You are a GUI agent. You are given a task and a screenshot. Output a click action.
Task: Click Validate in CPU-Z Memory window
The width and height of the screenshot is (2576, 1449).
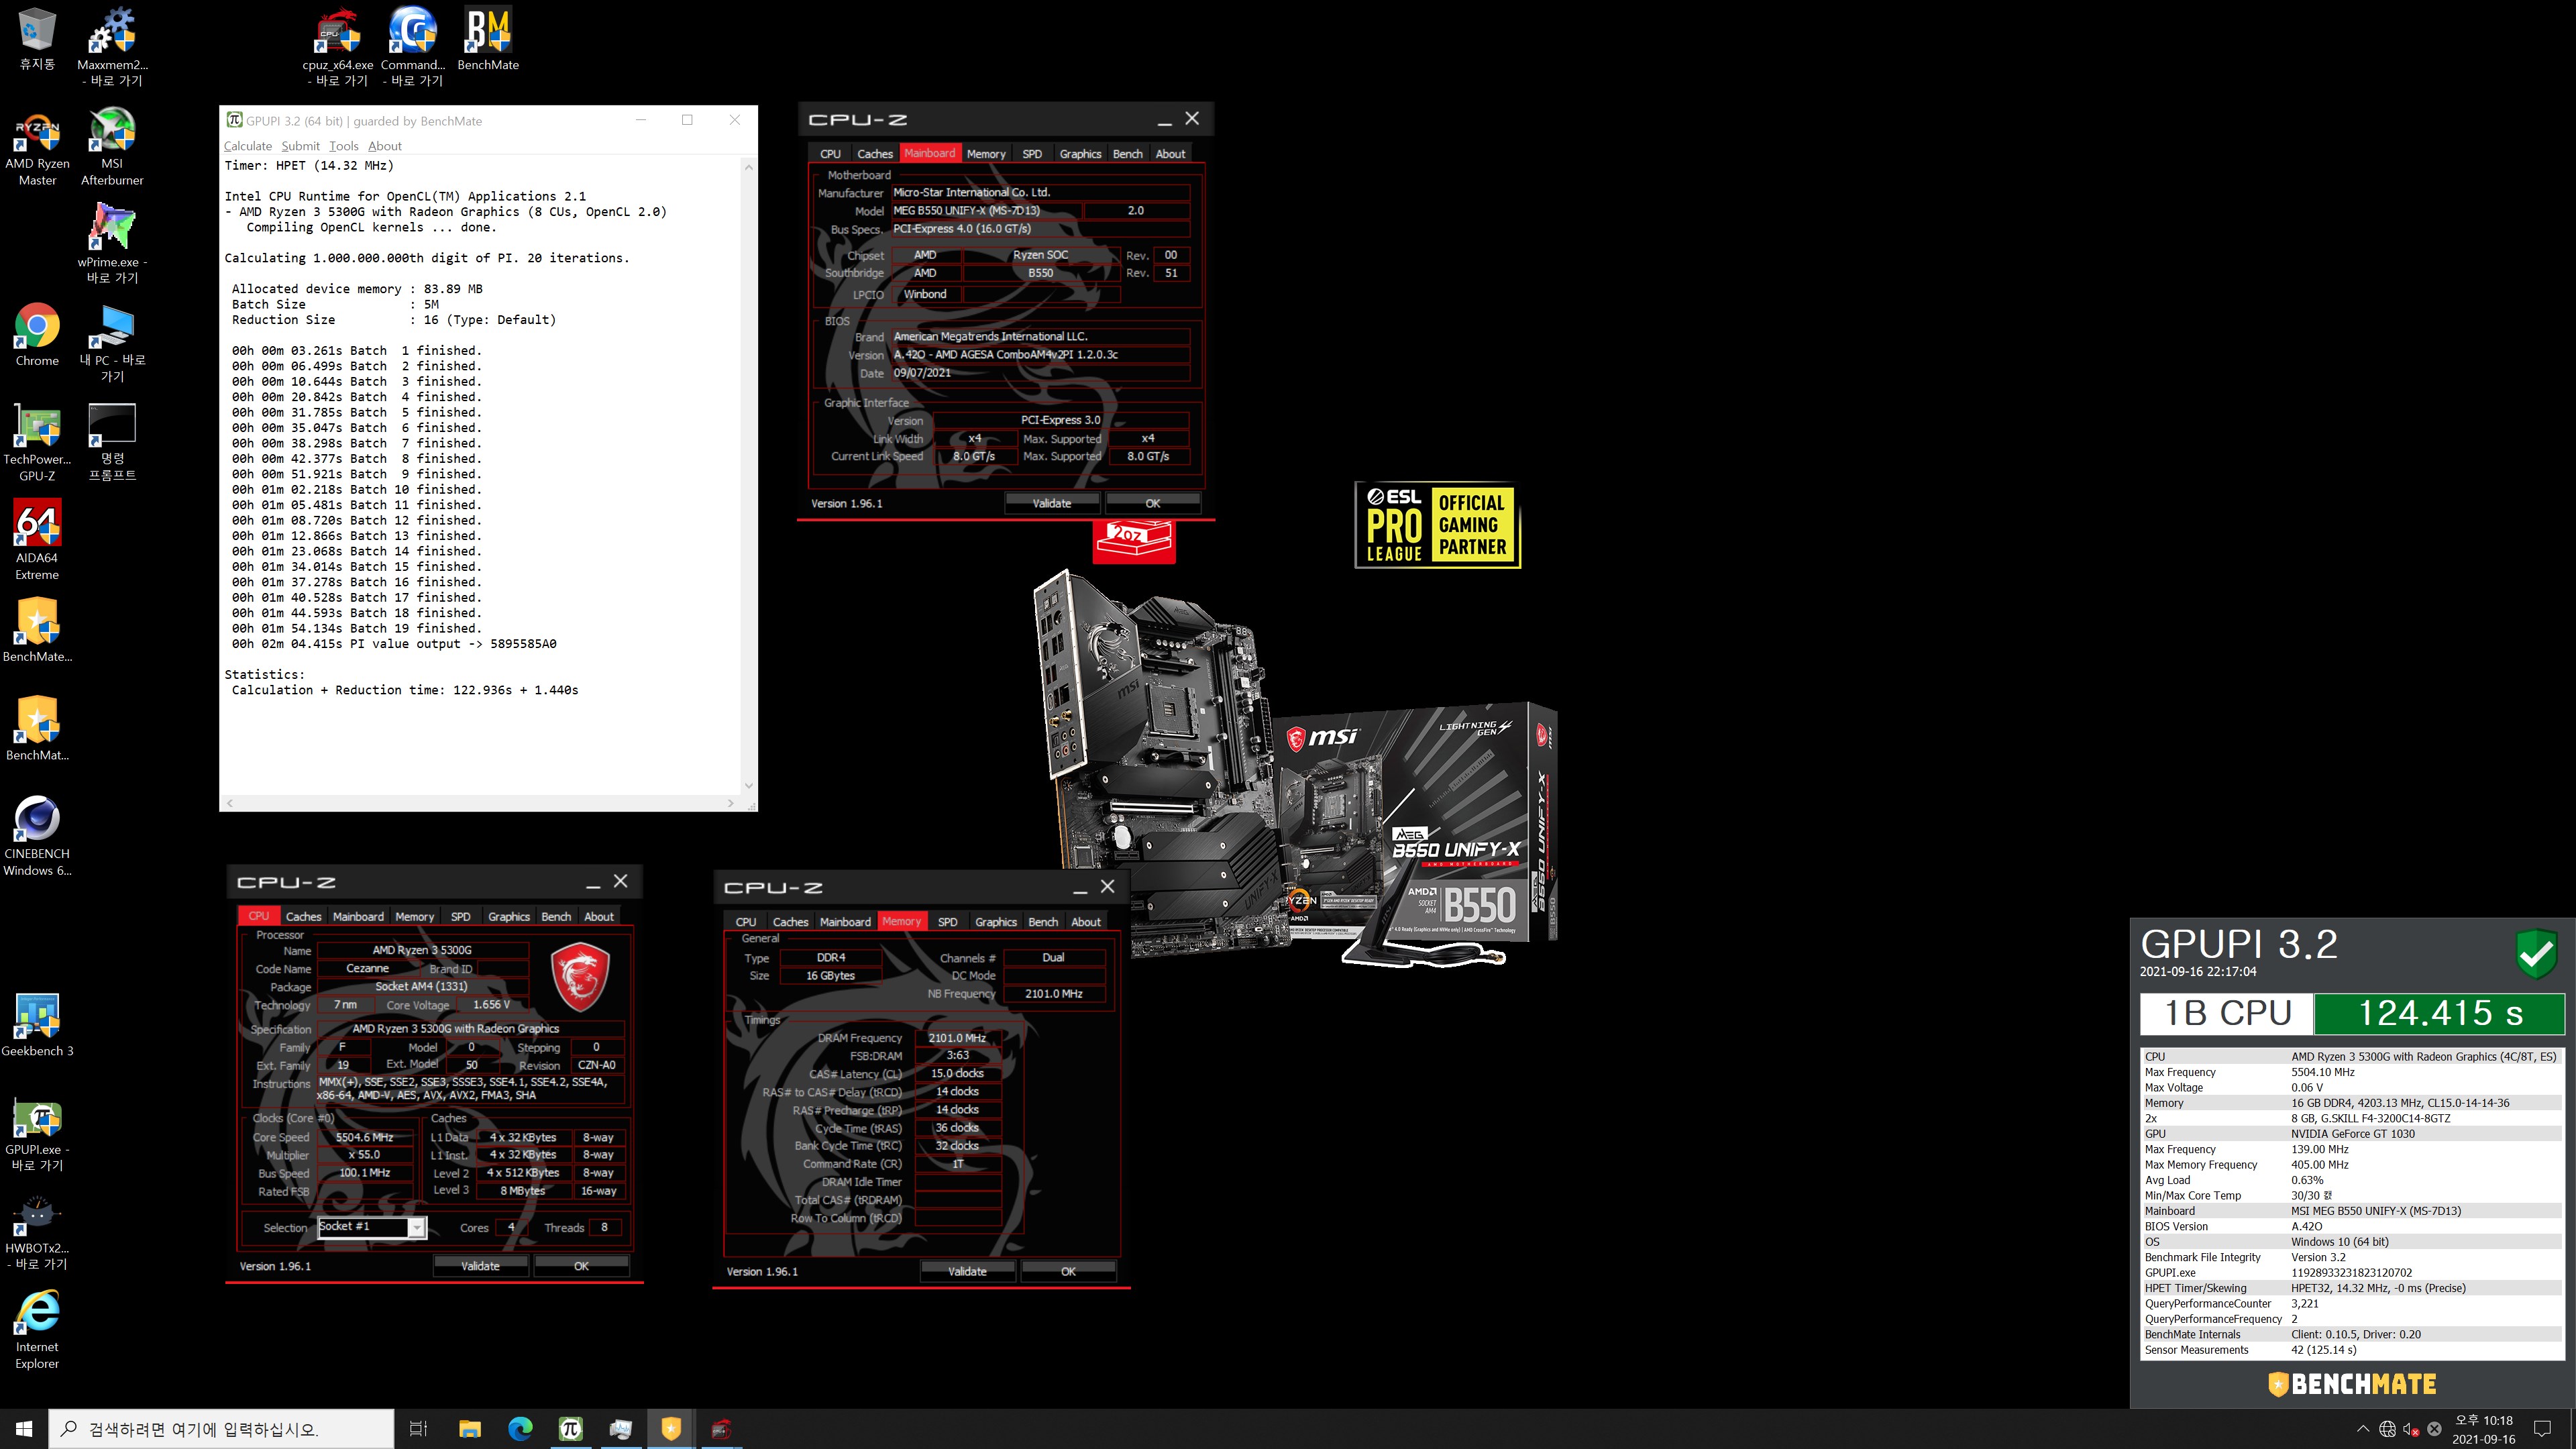click(967, 1271)
